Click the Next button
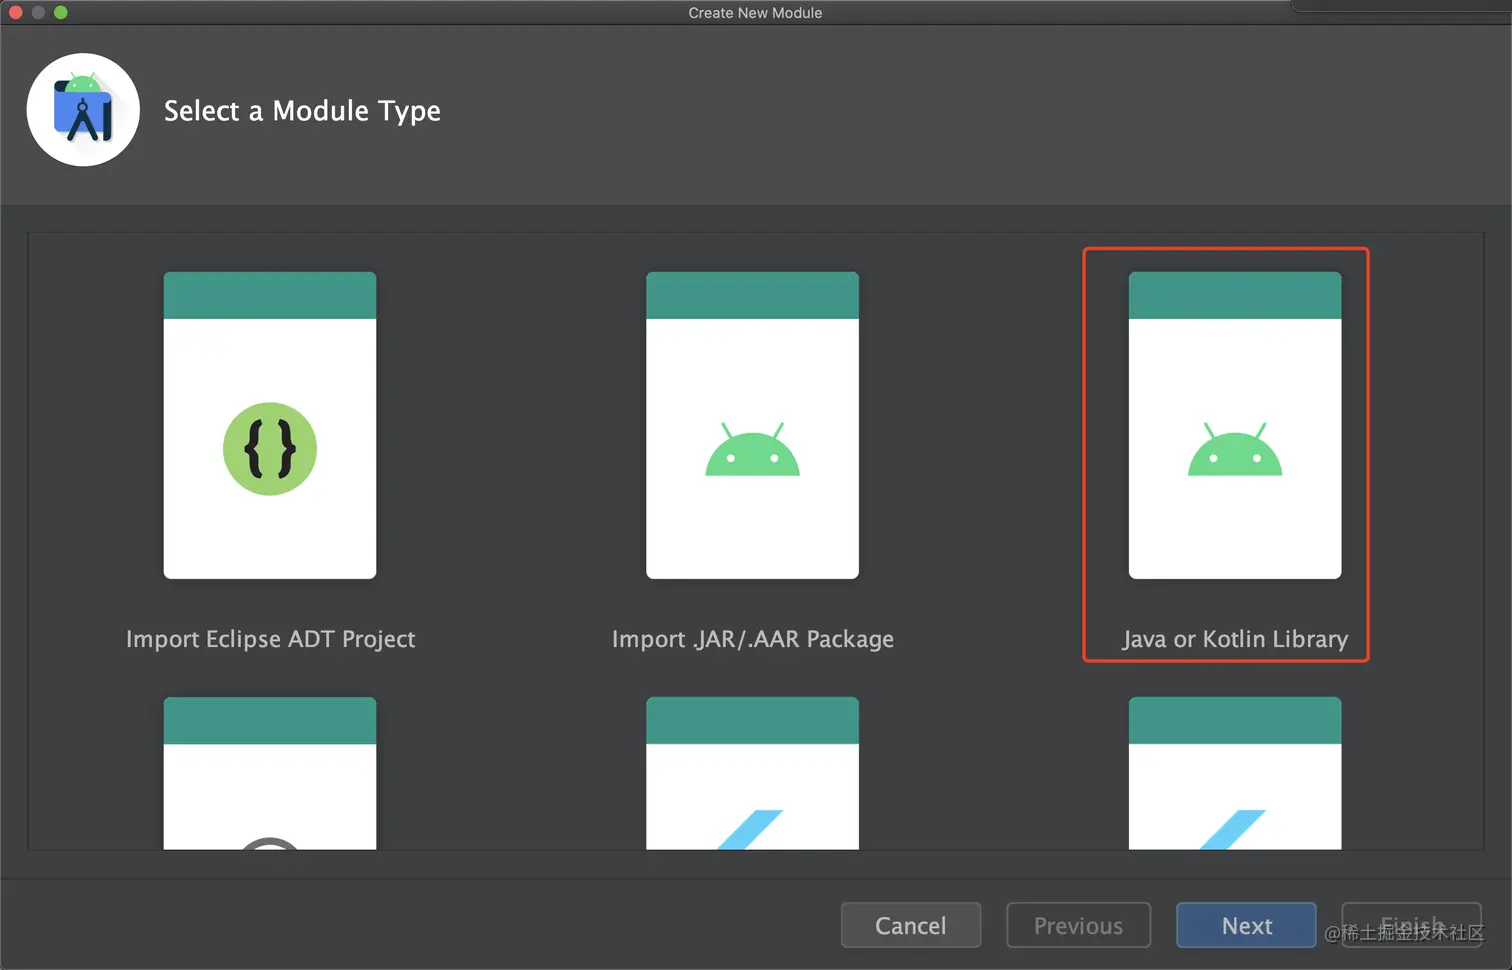 tap(1246, 926)
